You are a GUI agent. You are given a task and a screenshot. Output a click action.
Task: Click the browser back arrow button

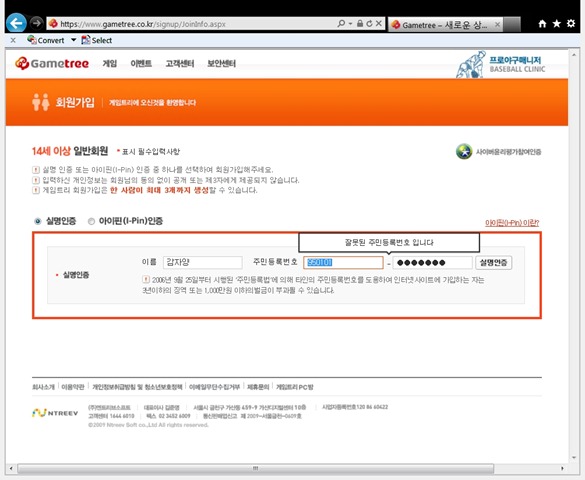pos(16,23)
